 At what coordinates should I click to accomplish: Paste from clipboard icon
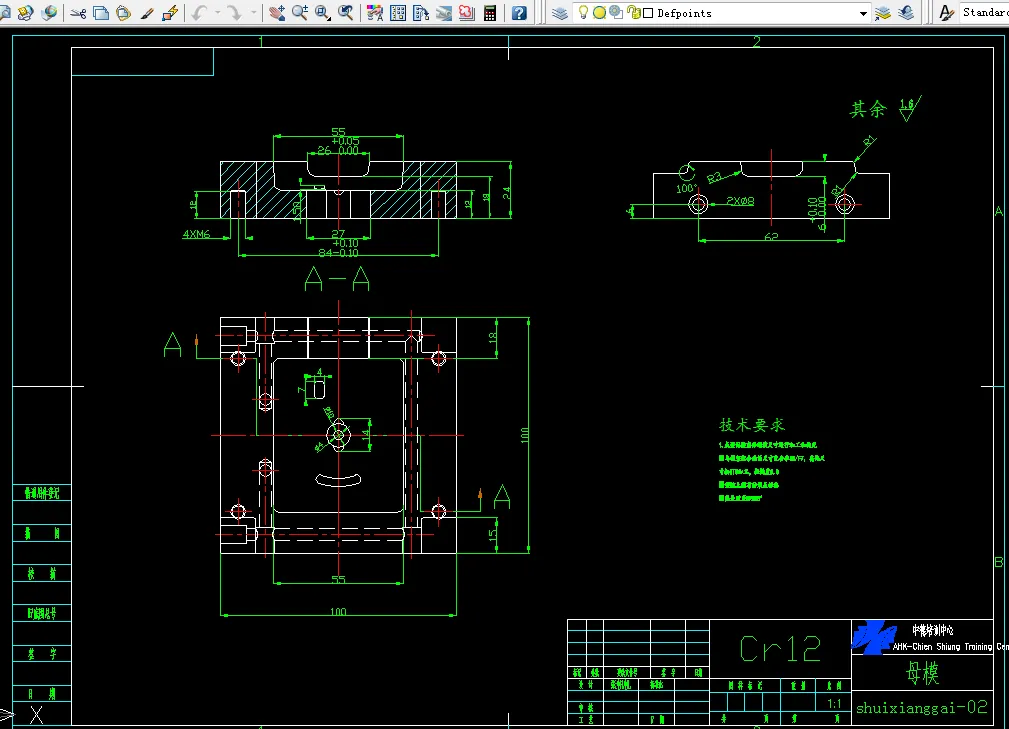tap(124, 12)
